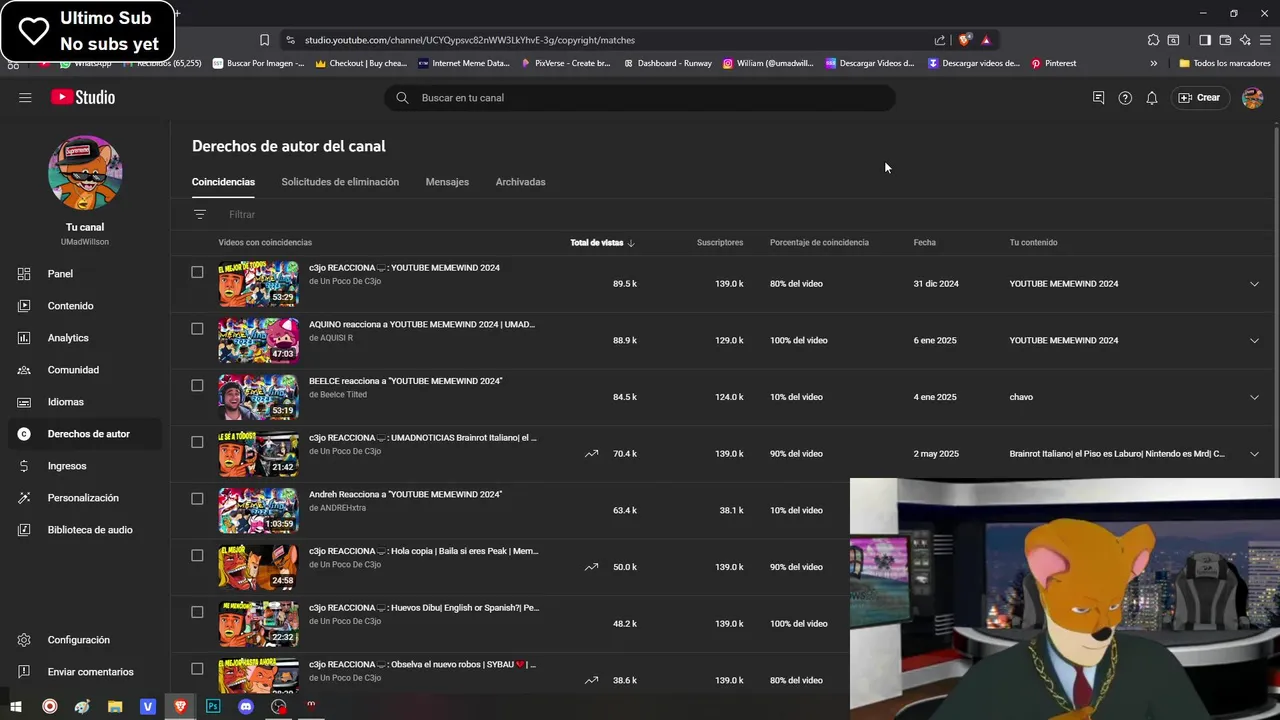Screen dimensions: 1280x720
Task: Tick checkbox for BEELCE reacciona video
Action: [x=197, y=385]
